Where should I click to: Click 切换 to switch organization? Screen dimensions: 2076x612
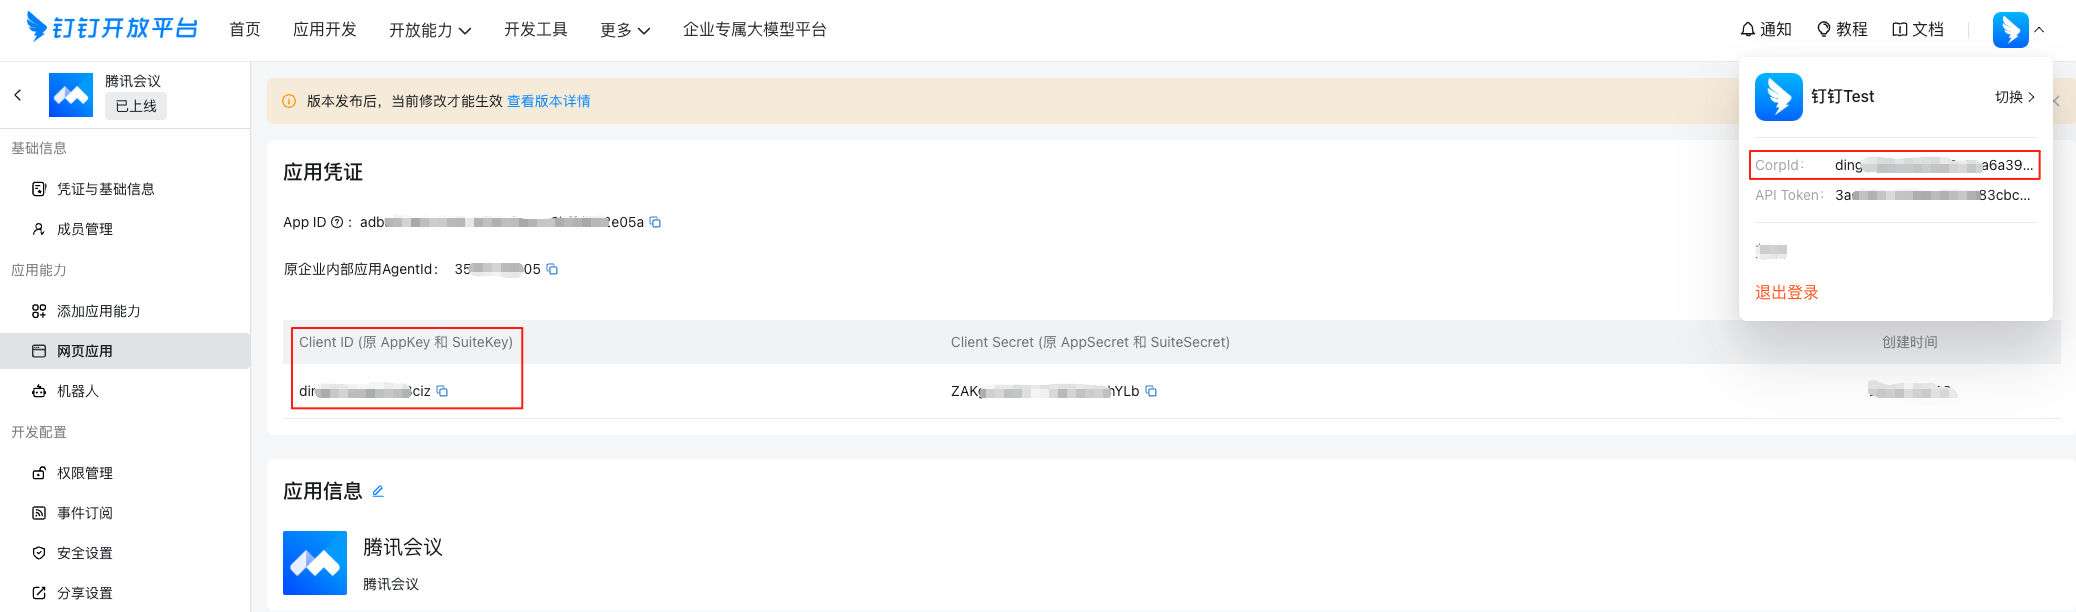(x=2015, y=97)
